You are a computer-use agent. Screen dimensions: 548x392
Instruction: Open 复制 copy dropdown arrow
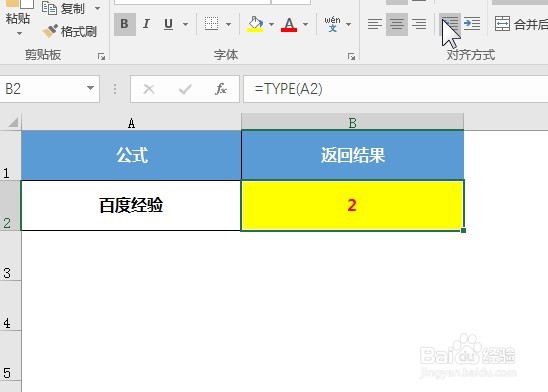coord(98,8)
